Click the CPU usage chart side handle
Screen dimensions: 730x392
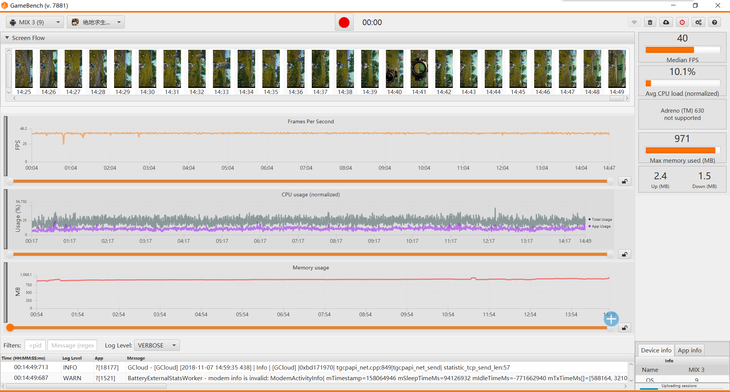click(x=6, y=219)
